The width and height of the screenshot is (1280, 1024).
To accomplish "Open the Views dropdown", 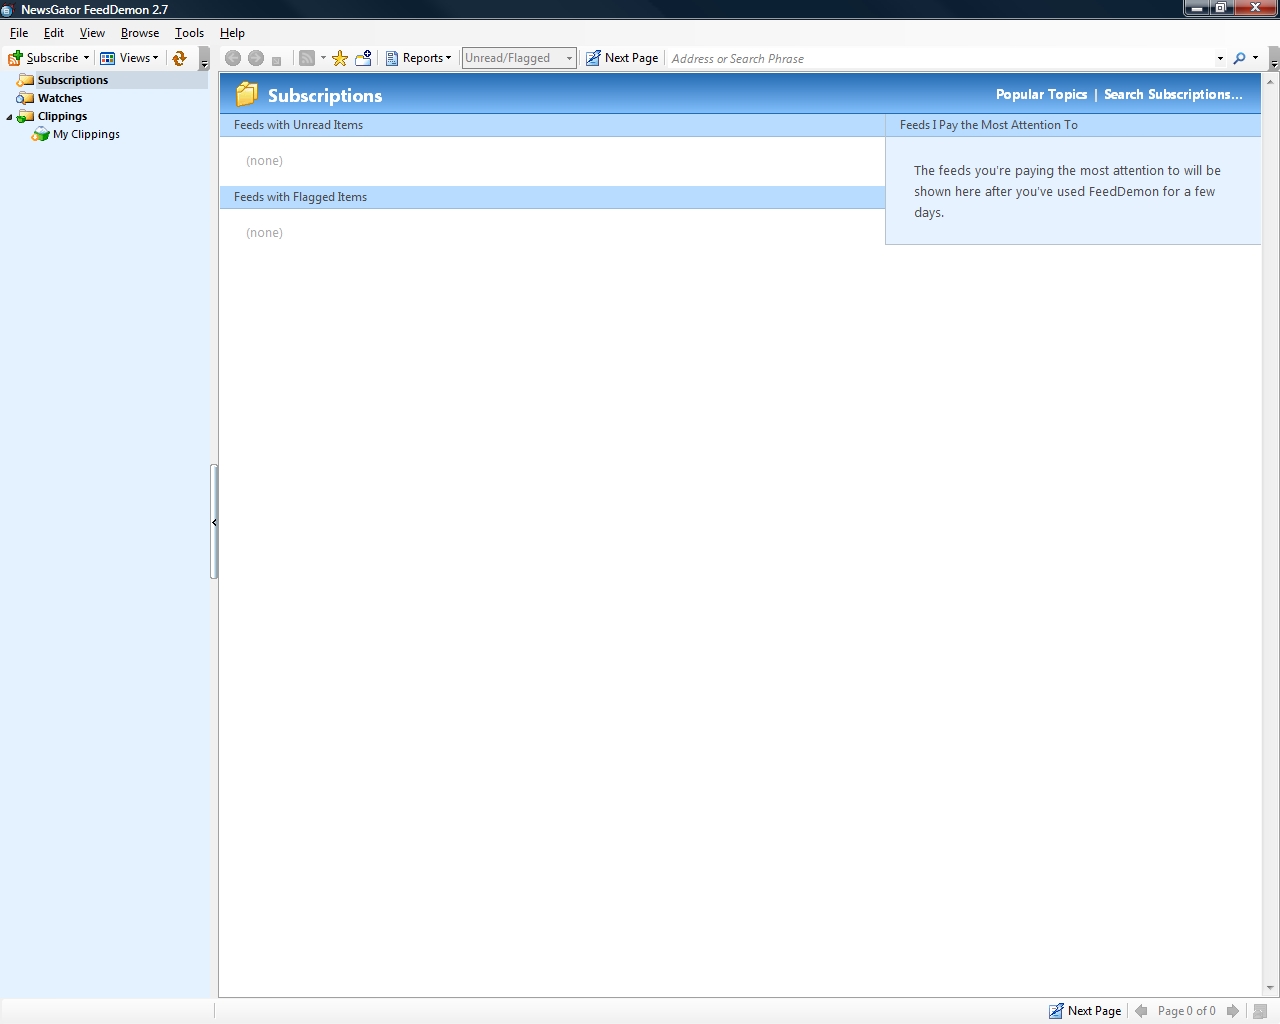I will (x=129, y=58).
